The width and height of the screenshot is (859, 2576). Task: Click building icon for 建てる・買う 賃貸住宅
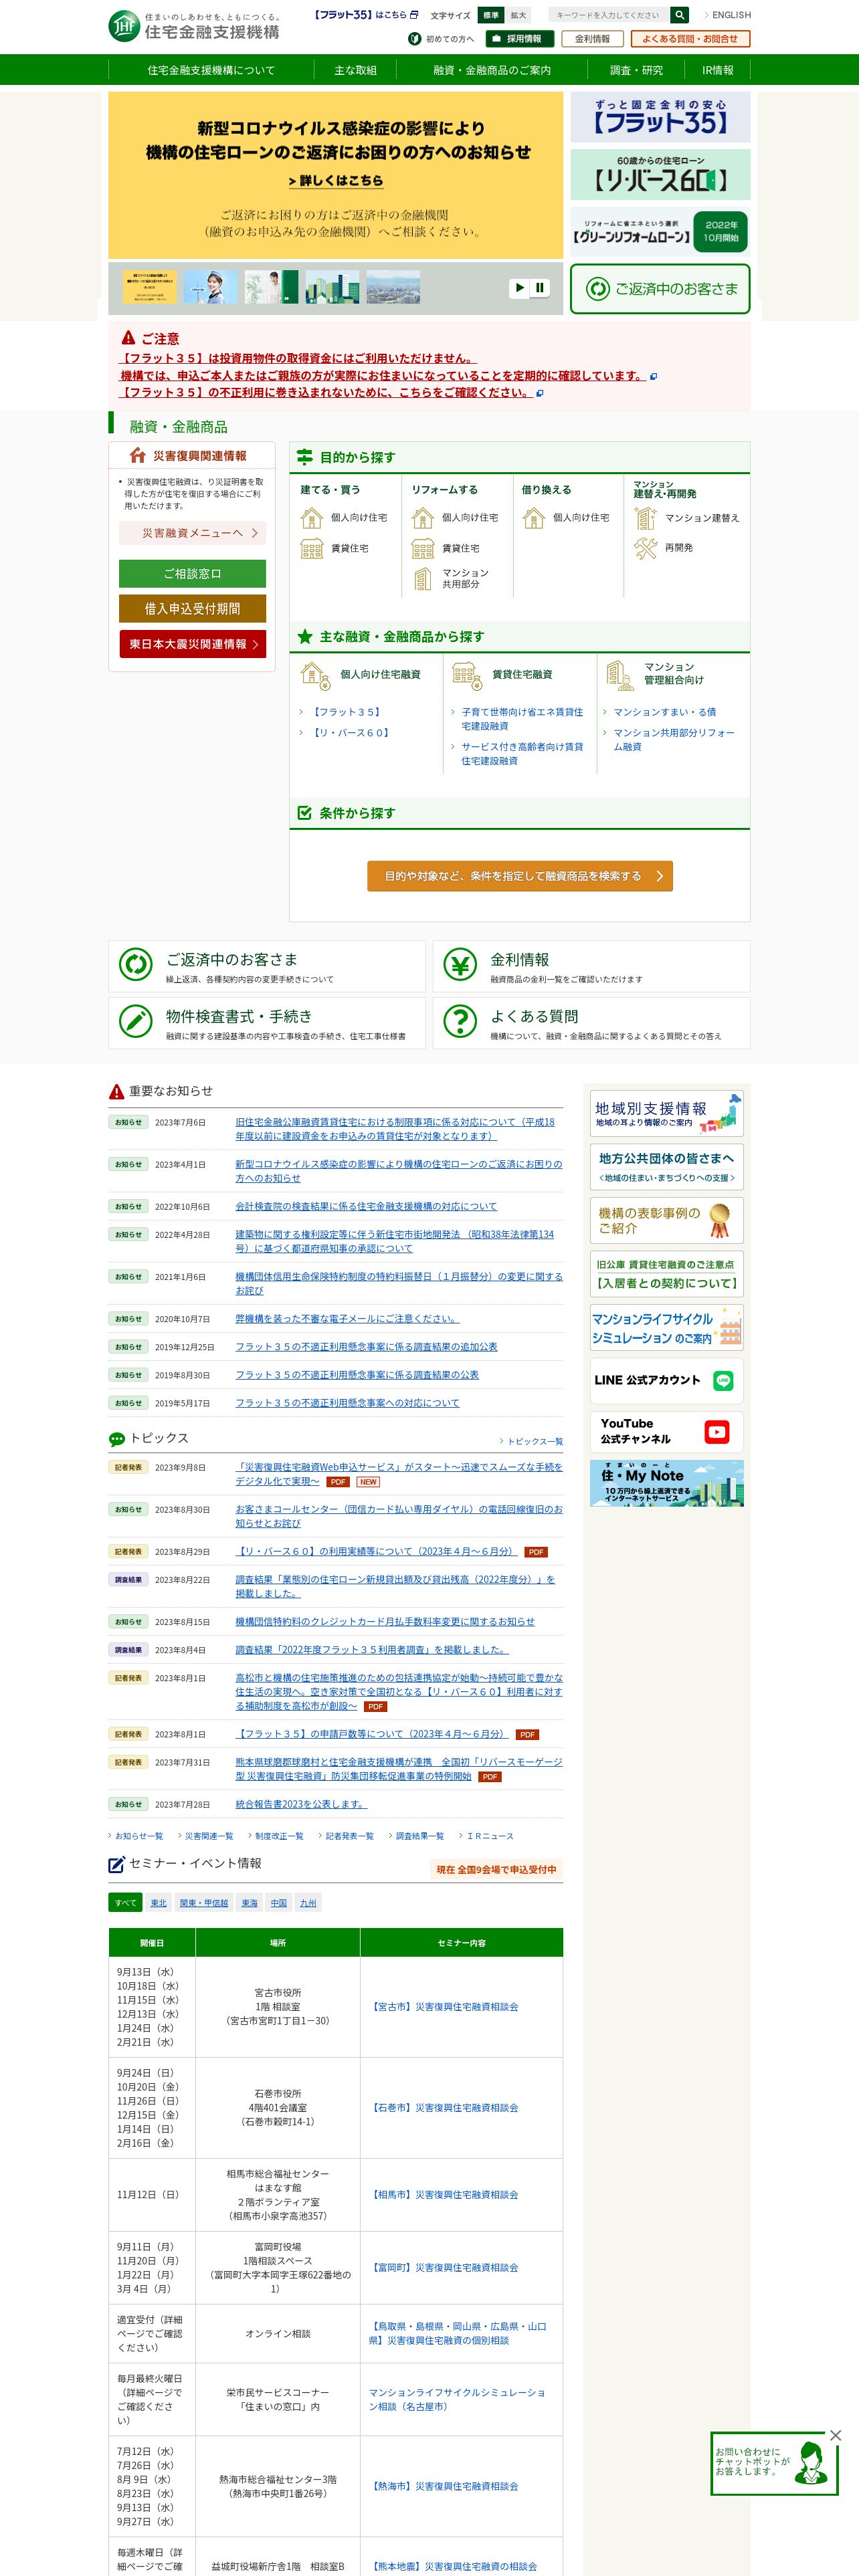pos(311,548)
